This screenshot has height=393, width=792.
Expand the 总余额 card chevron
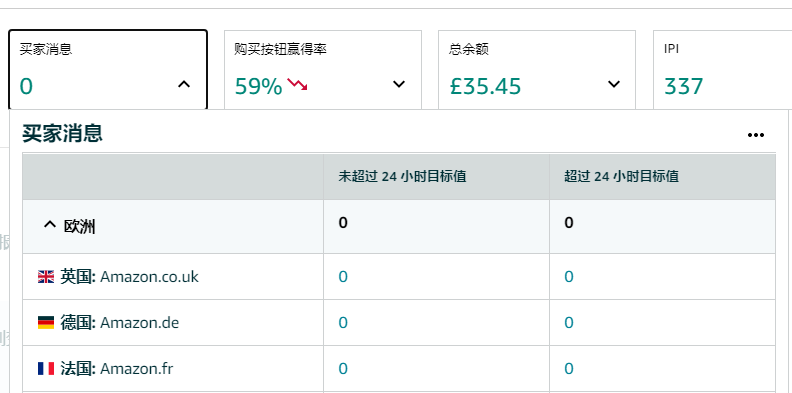point(614,84)
